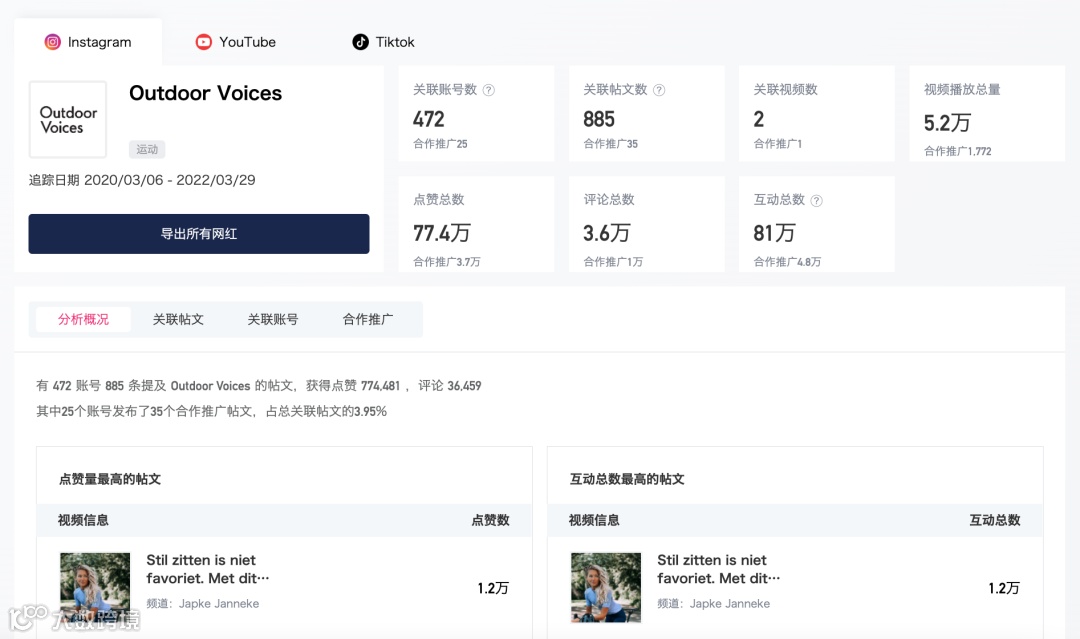The height and width of the screenshot is (639, 1080).
Task: Click 合作推广1万 under total comments
Action: (x=613, y=262)
